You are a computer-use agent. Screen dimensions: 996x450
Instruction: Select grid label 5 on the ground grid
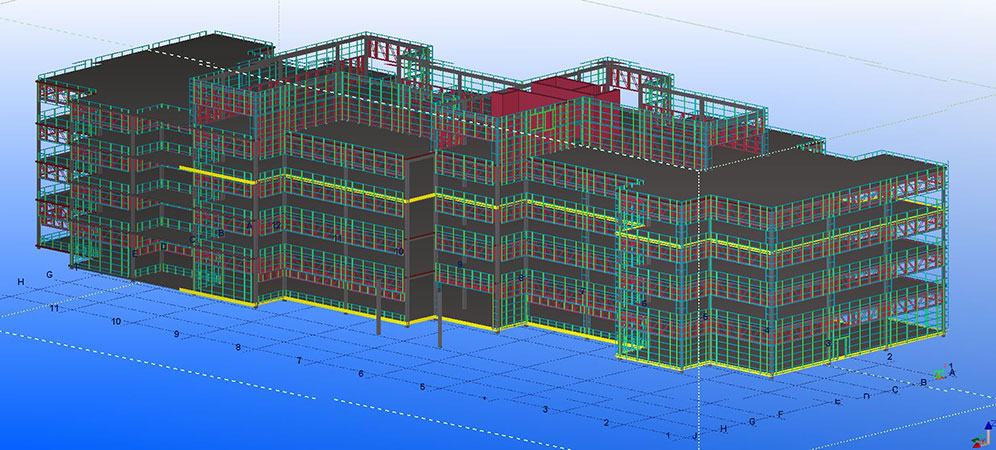[422, 387]
